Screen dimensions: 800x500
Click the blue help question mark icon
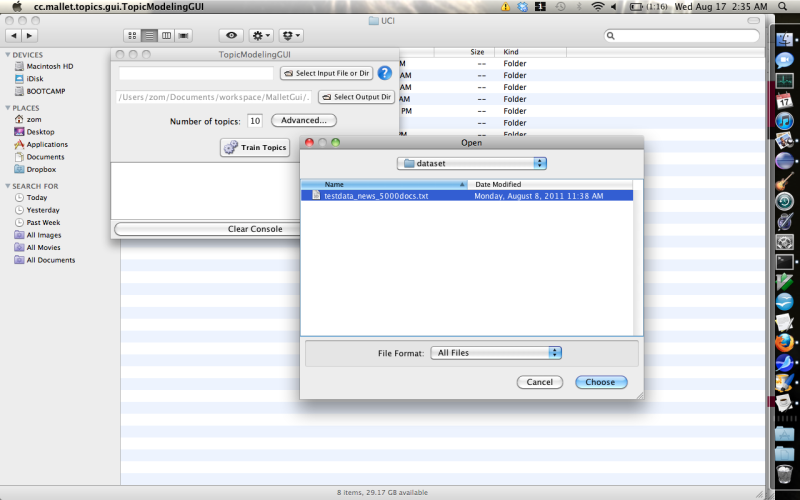[x=384, y=73]
